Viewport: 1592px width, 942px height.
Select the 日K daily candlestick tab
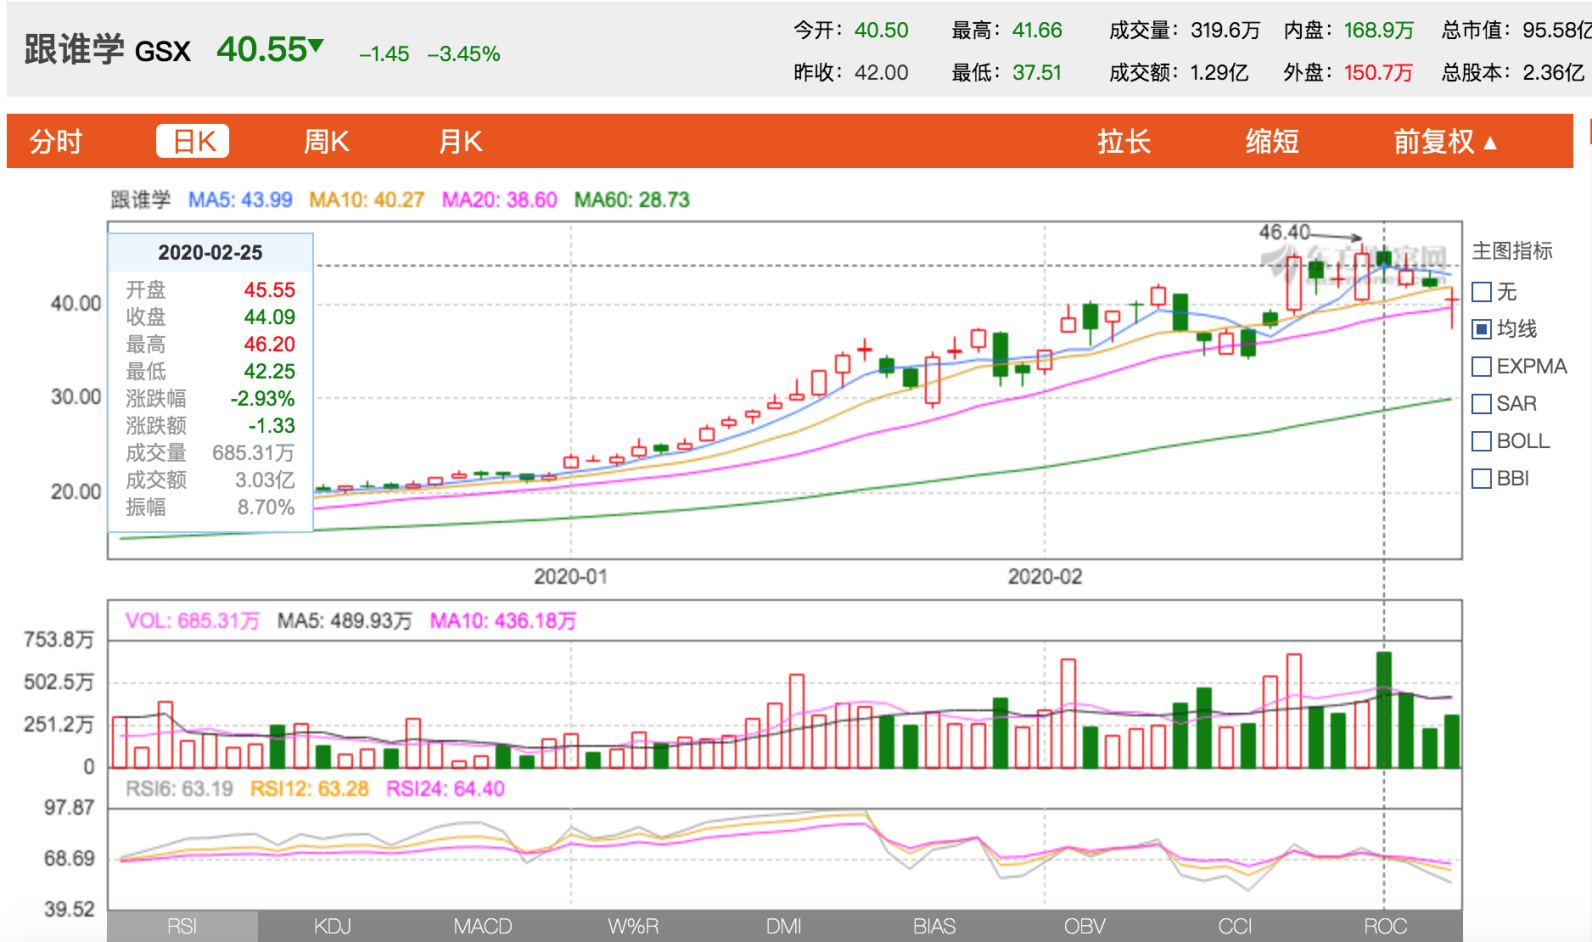[193, 141]
